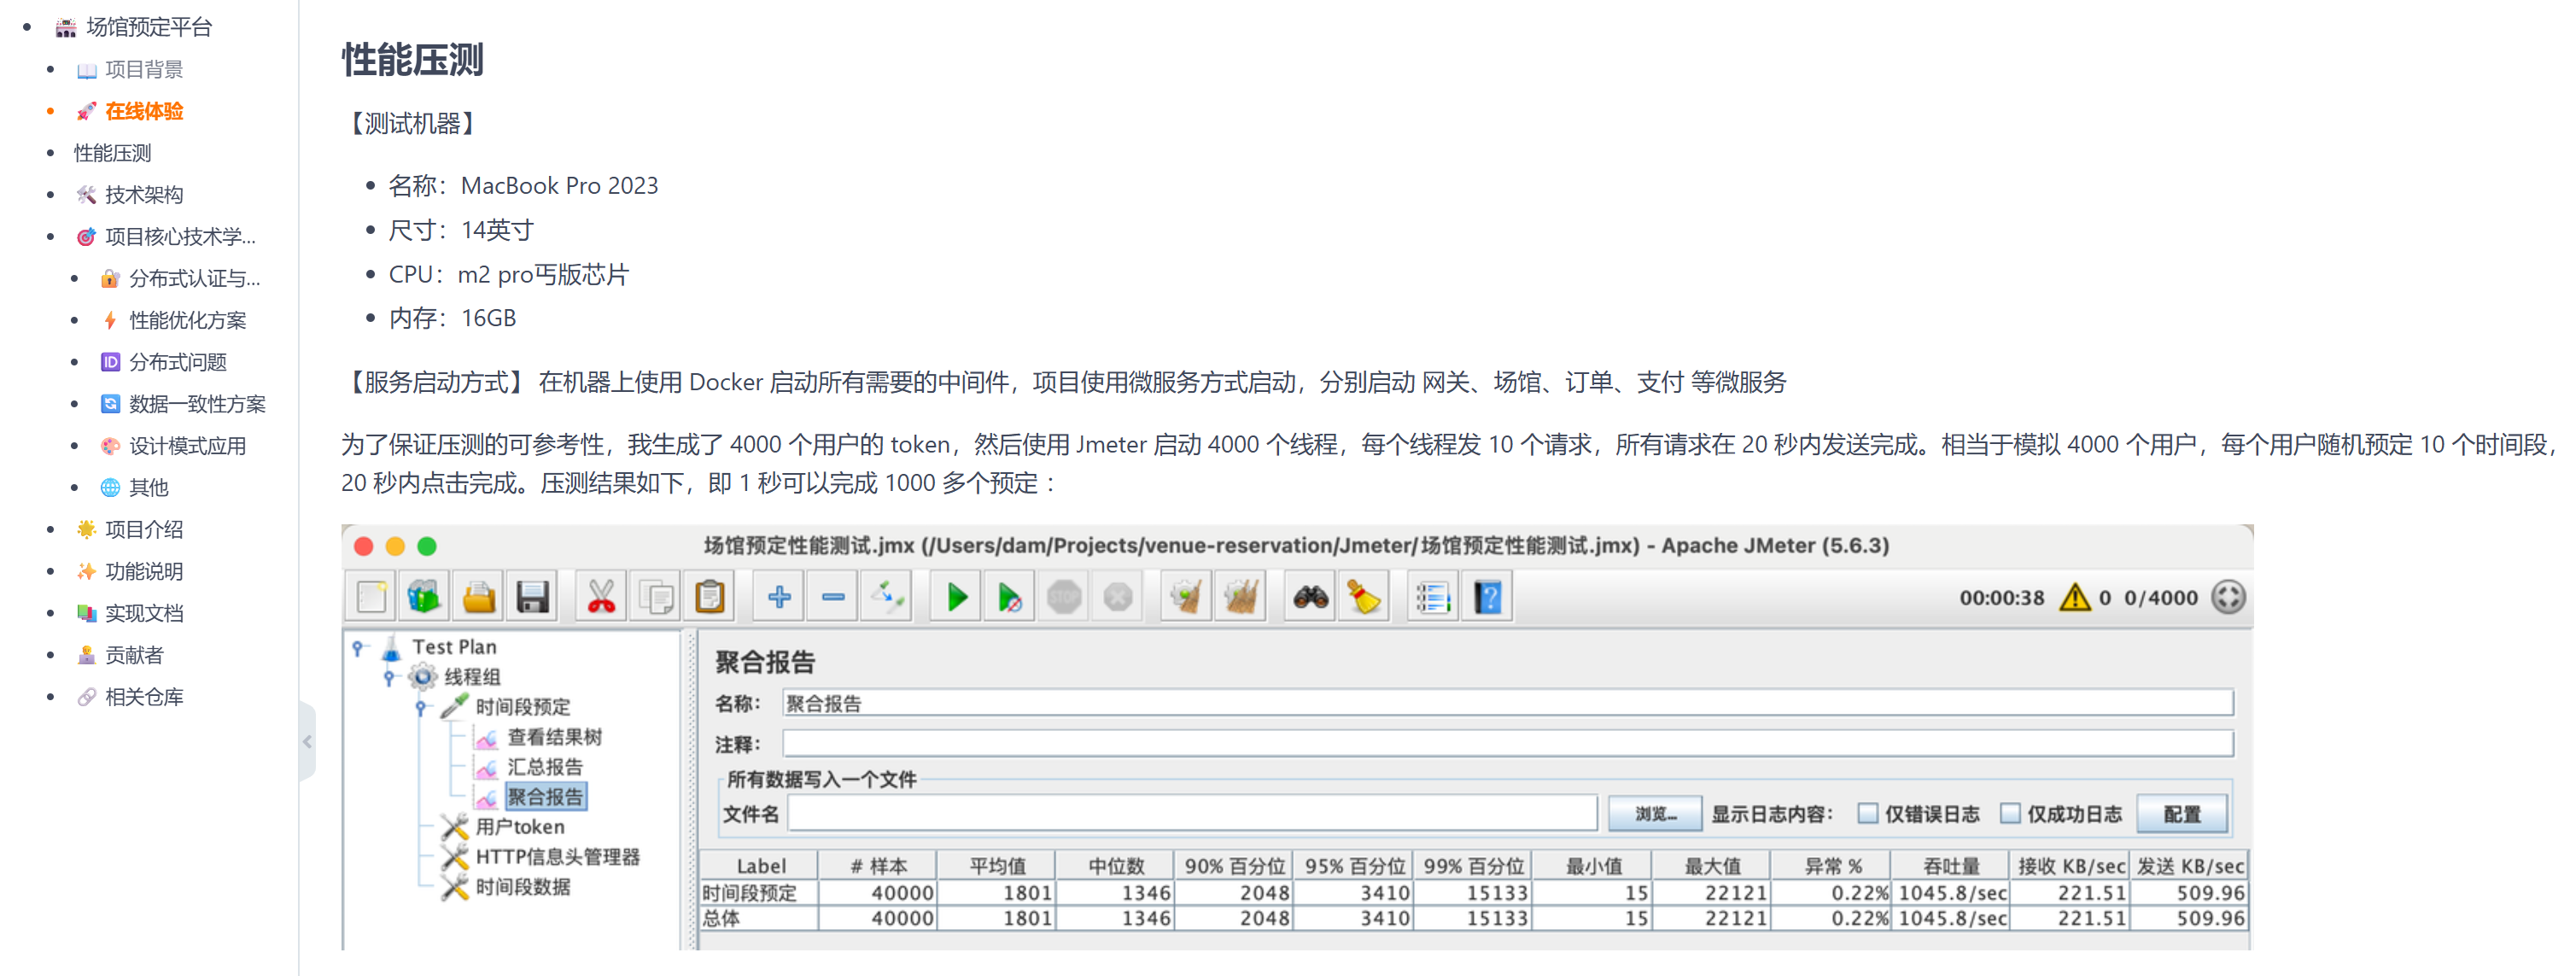Click the clipboard Paste icon in toolbar
This screenshot has height=976, width=2576.
click(710, 598)
